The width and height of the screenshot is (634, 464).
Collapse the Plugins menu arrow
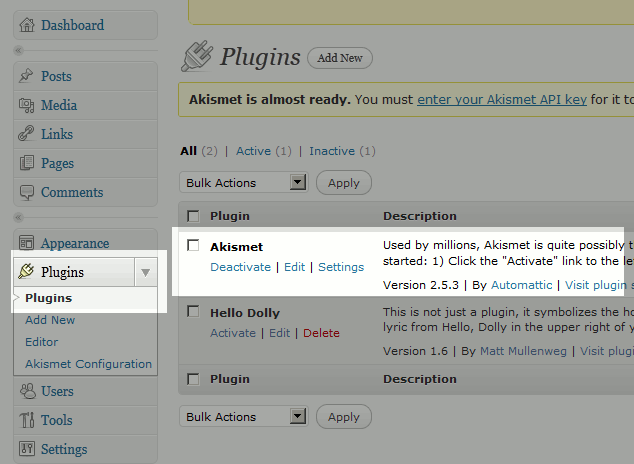click(x=146, y=272)
